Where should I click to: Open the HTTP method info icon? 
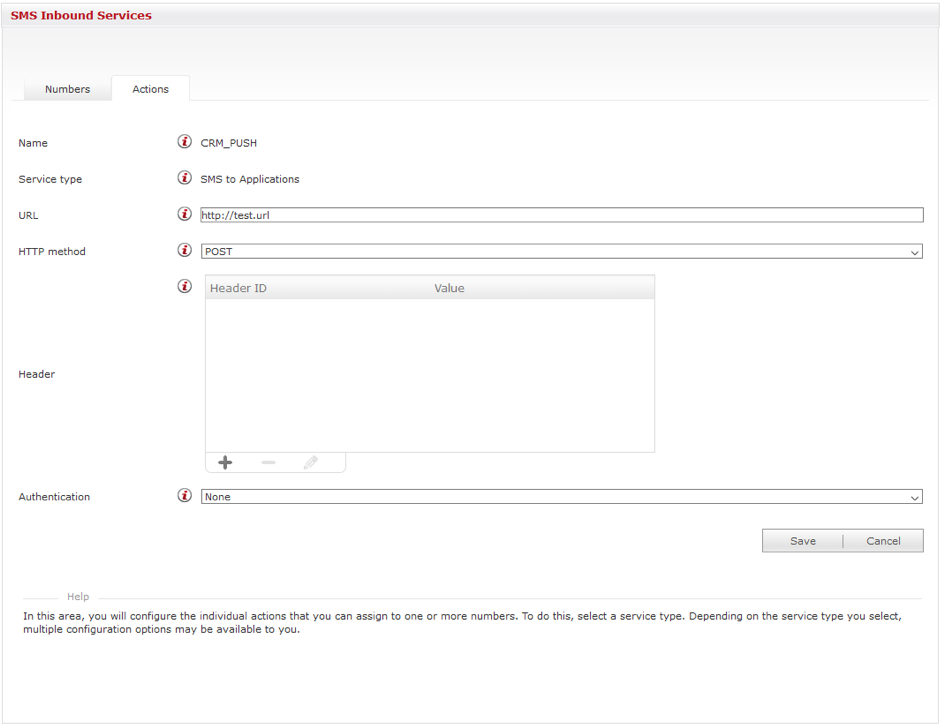[184, 250]
